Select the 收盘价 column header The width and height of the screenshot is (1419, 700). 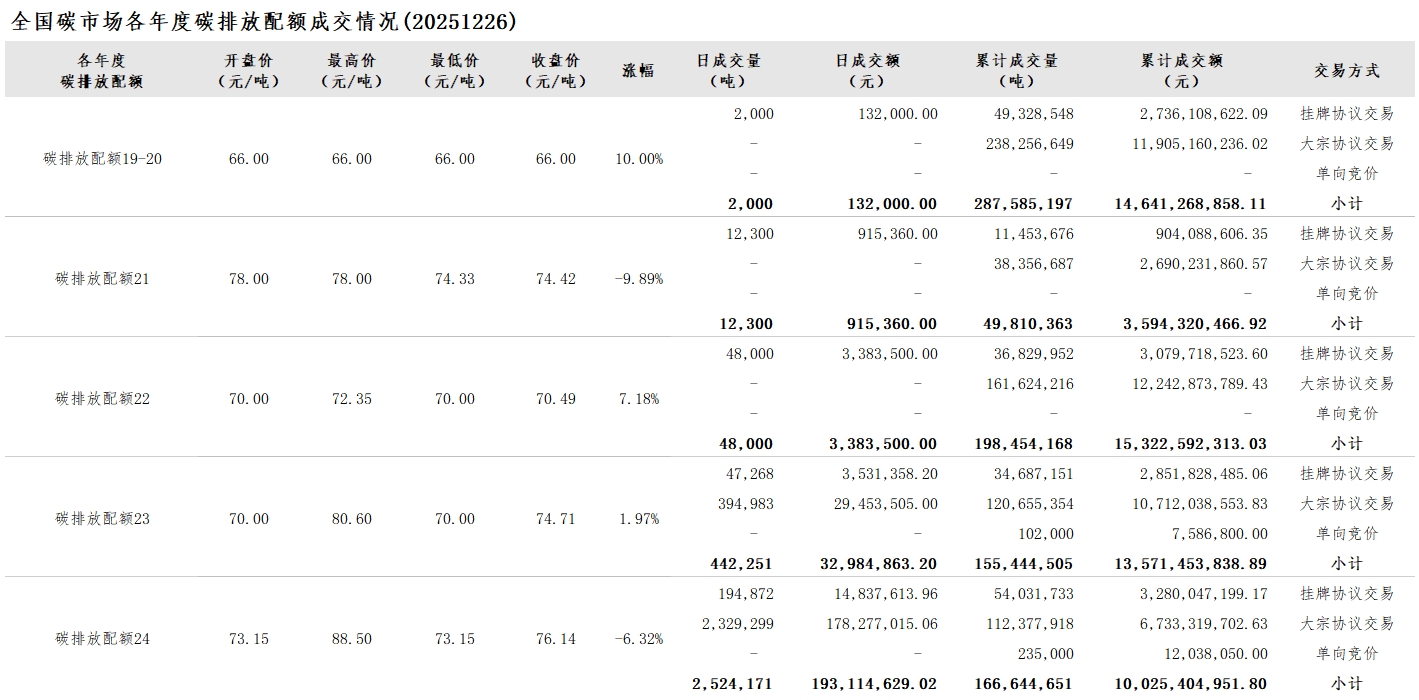pyautogui.click(x=555, y=70)
